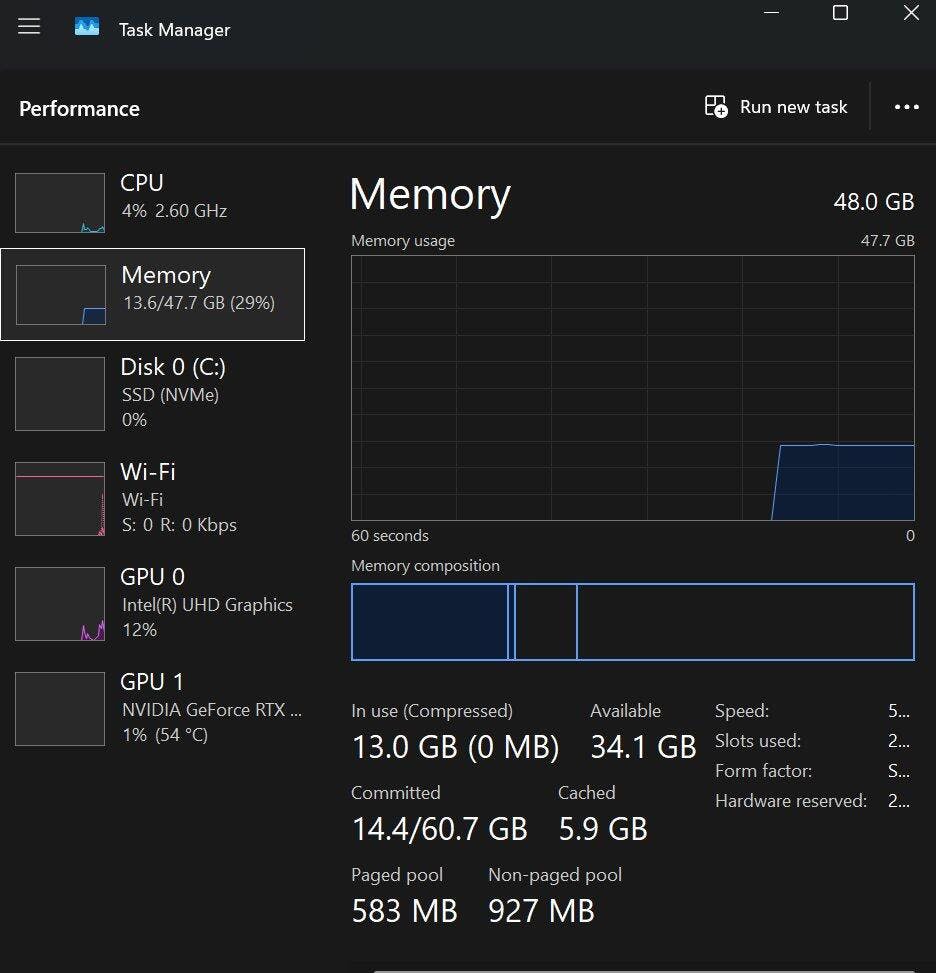Click the GPU 0 usage mini graph
The height and width of the screenshot is (973, 936).
pyautogui.click(x=60, y=604)
